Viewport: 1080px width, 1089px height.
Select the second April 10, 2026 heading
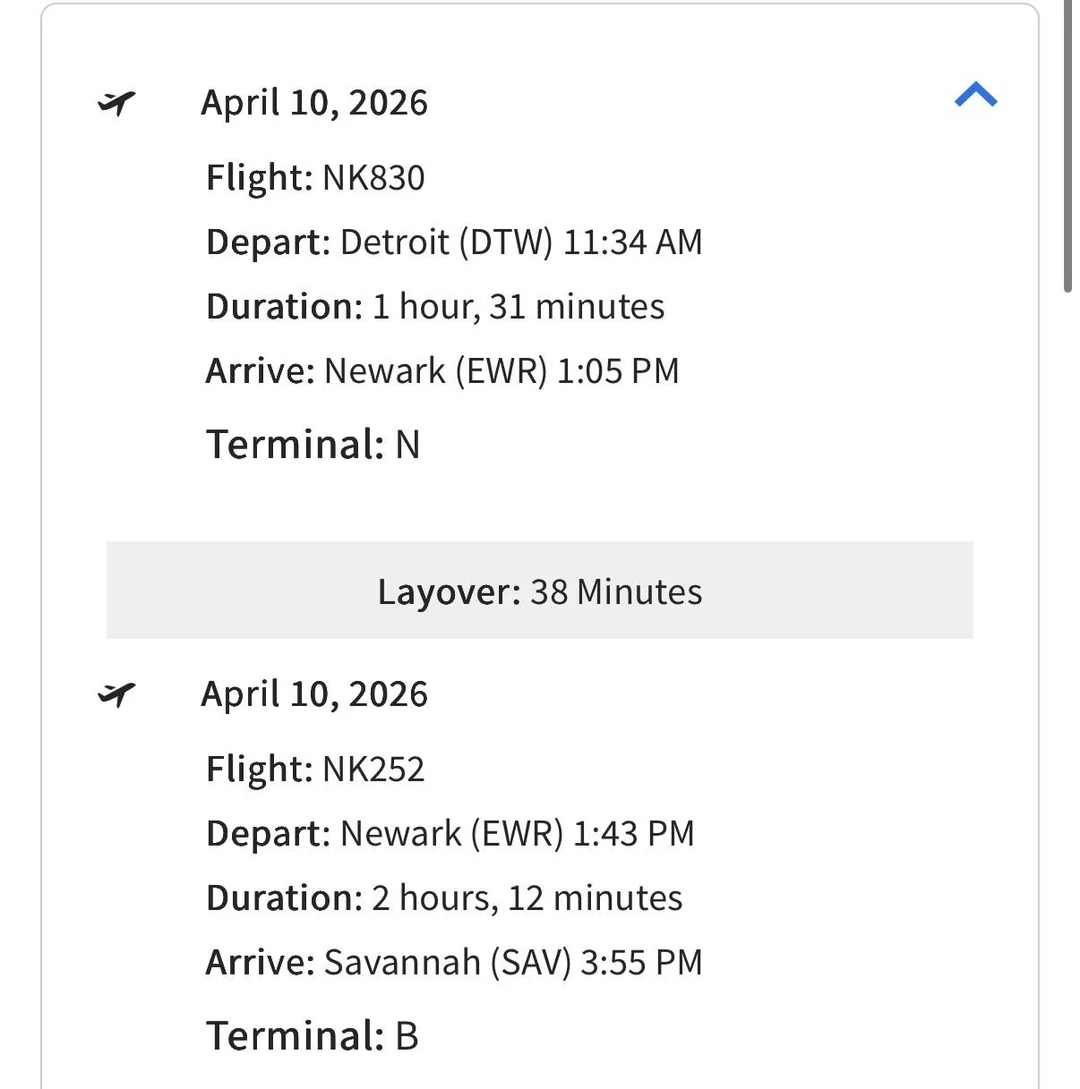click(314, 693)
